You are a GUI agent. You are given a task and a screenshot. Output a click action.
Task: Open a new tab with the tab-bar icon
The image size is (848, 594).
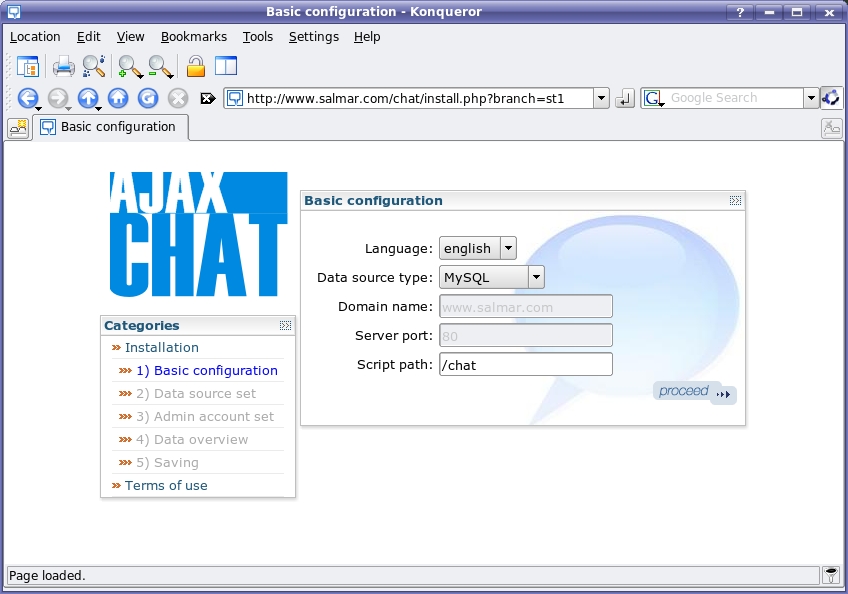click(18, 128)
